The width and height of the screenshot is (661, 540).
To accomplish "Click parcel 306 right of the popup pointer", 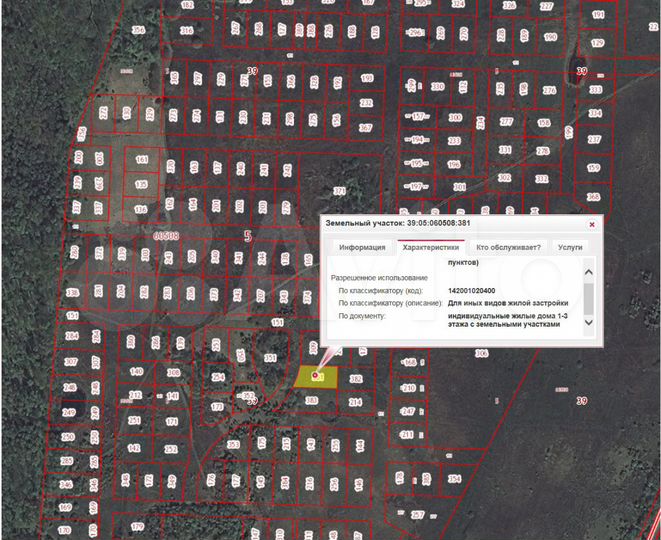I will point(480,353).
